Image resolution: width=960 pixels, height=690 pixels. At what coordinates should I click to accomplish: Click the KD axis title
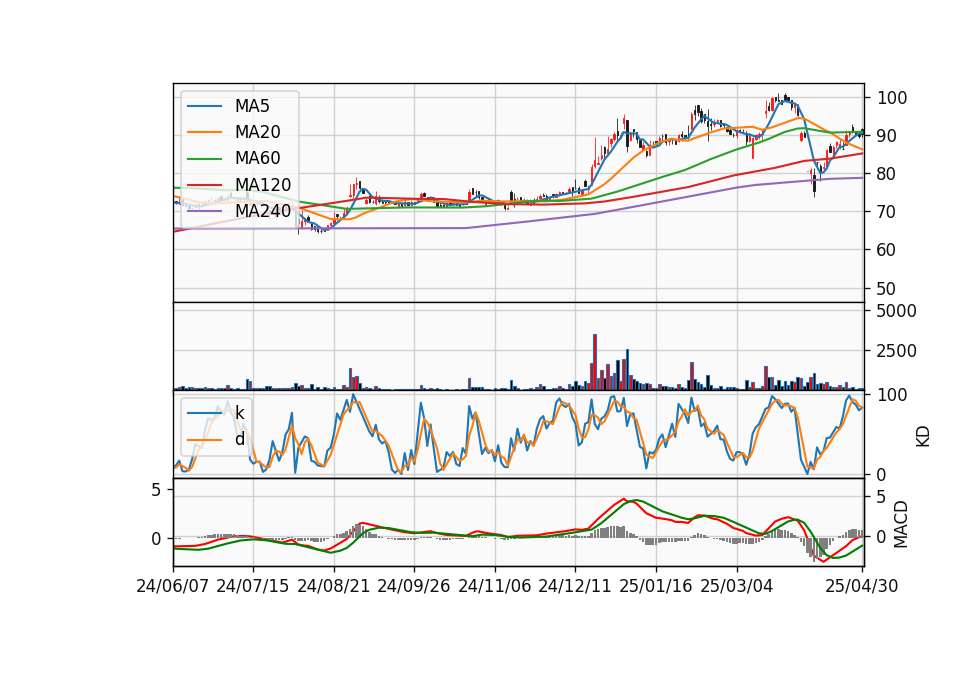point(923,436)
